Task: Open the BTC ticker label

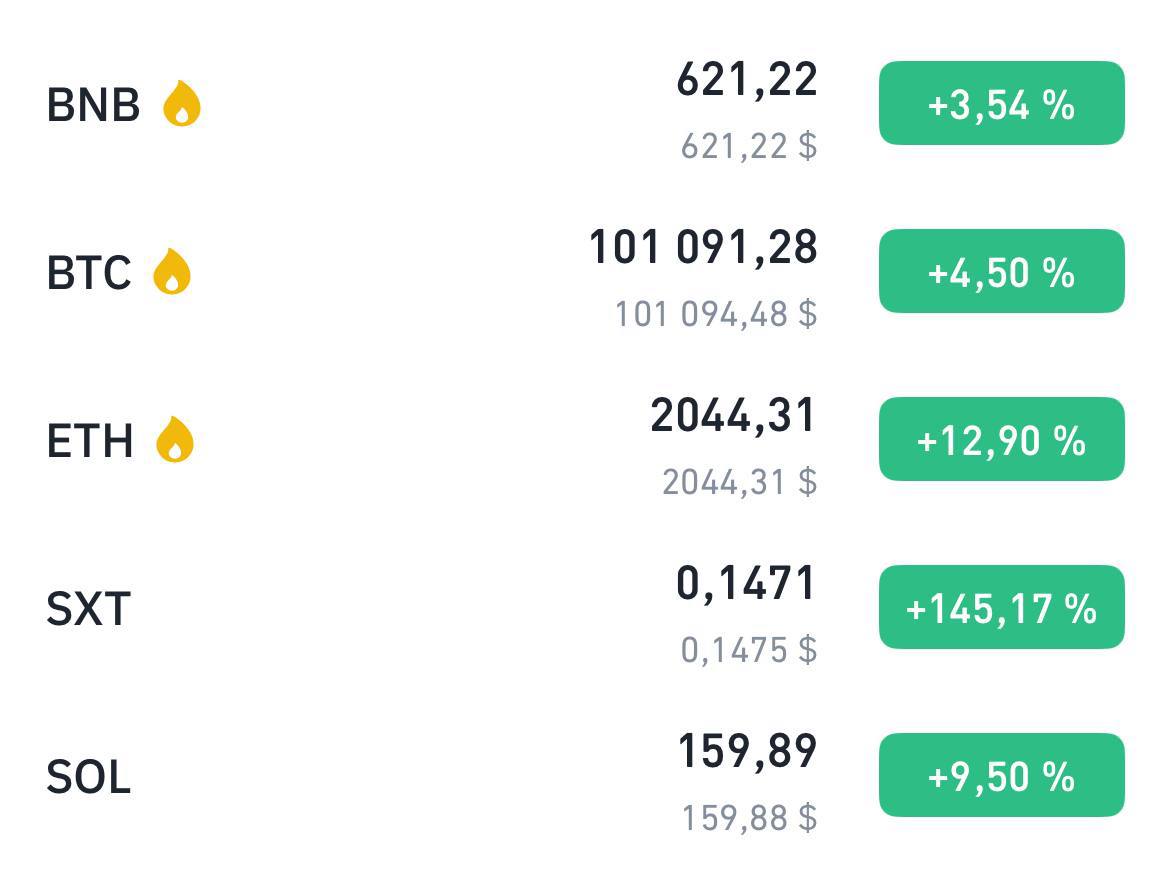Action: pyautogui.click(x=89, y=272)
